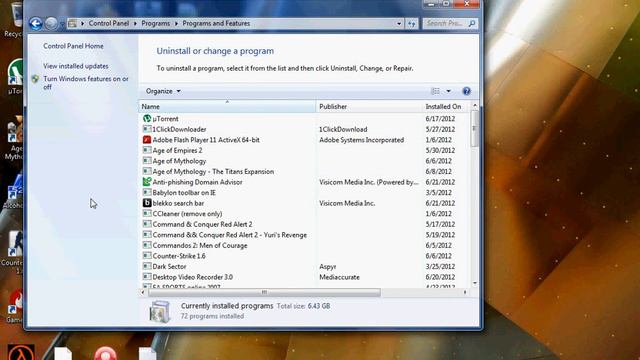The width and height of the screenshot is (640, 360).
Task: Click the horizontal scrollbar left arrow
Action: (x=143, y=292)
